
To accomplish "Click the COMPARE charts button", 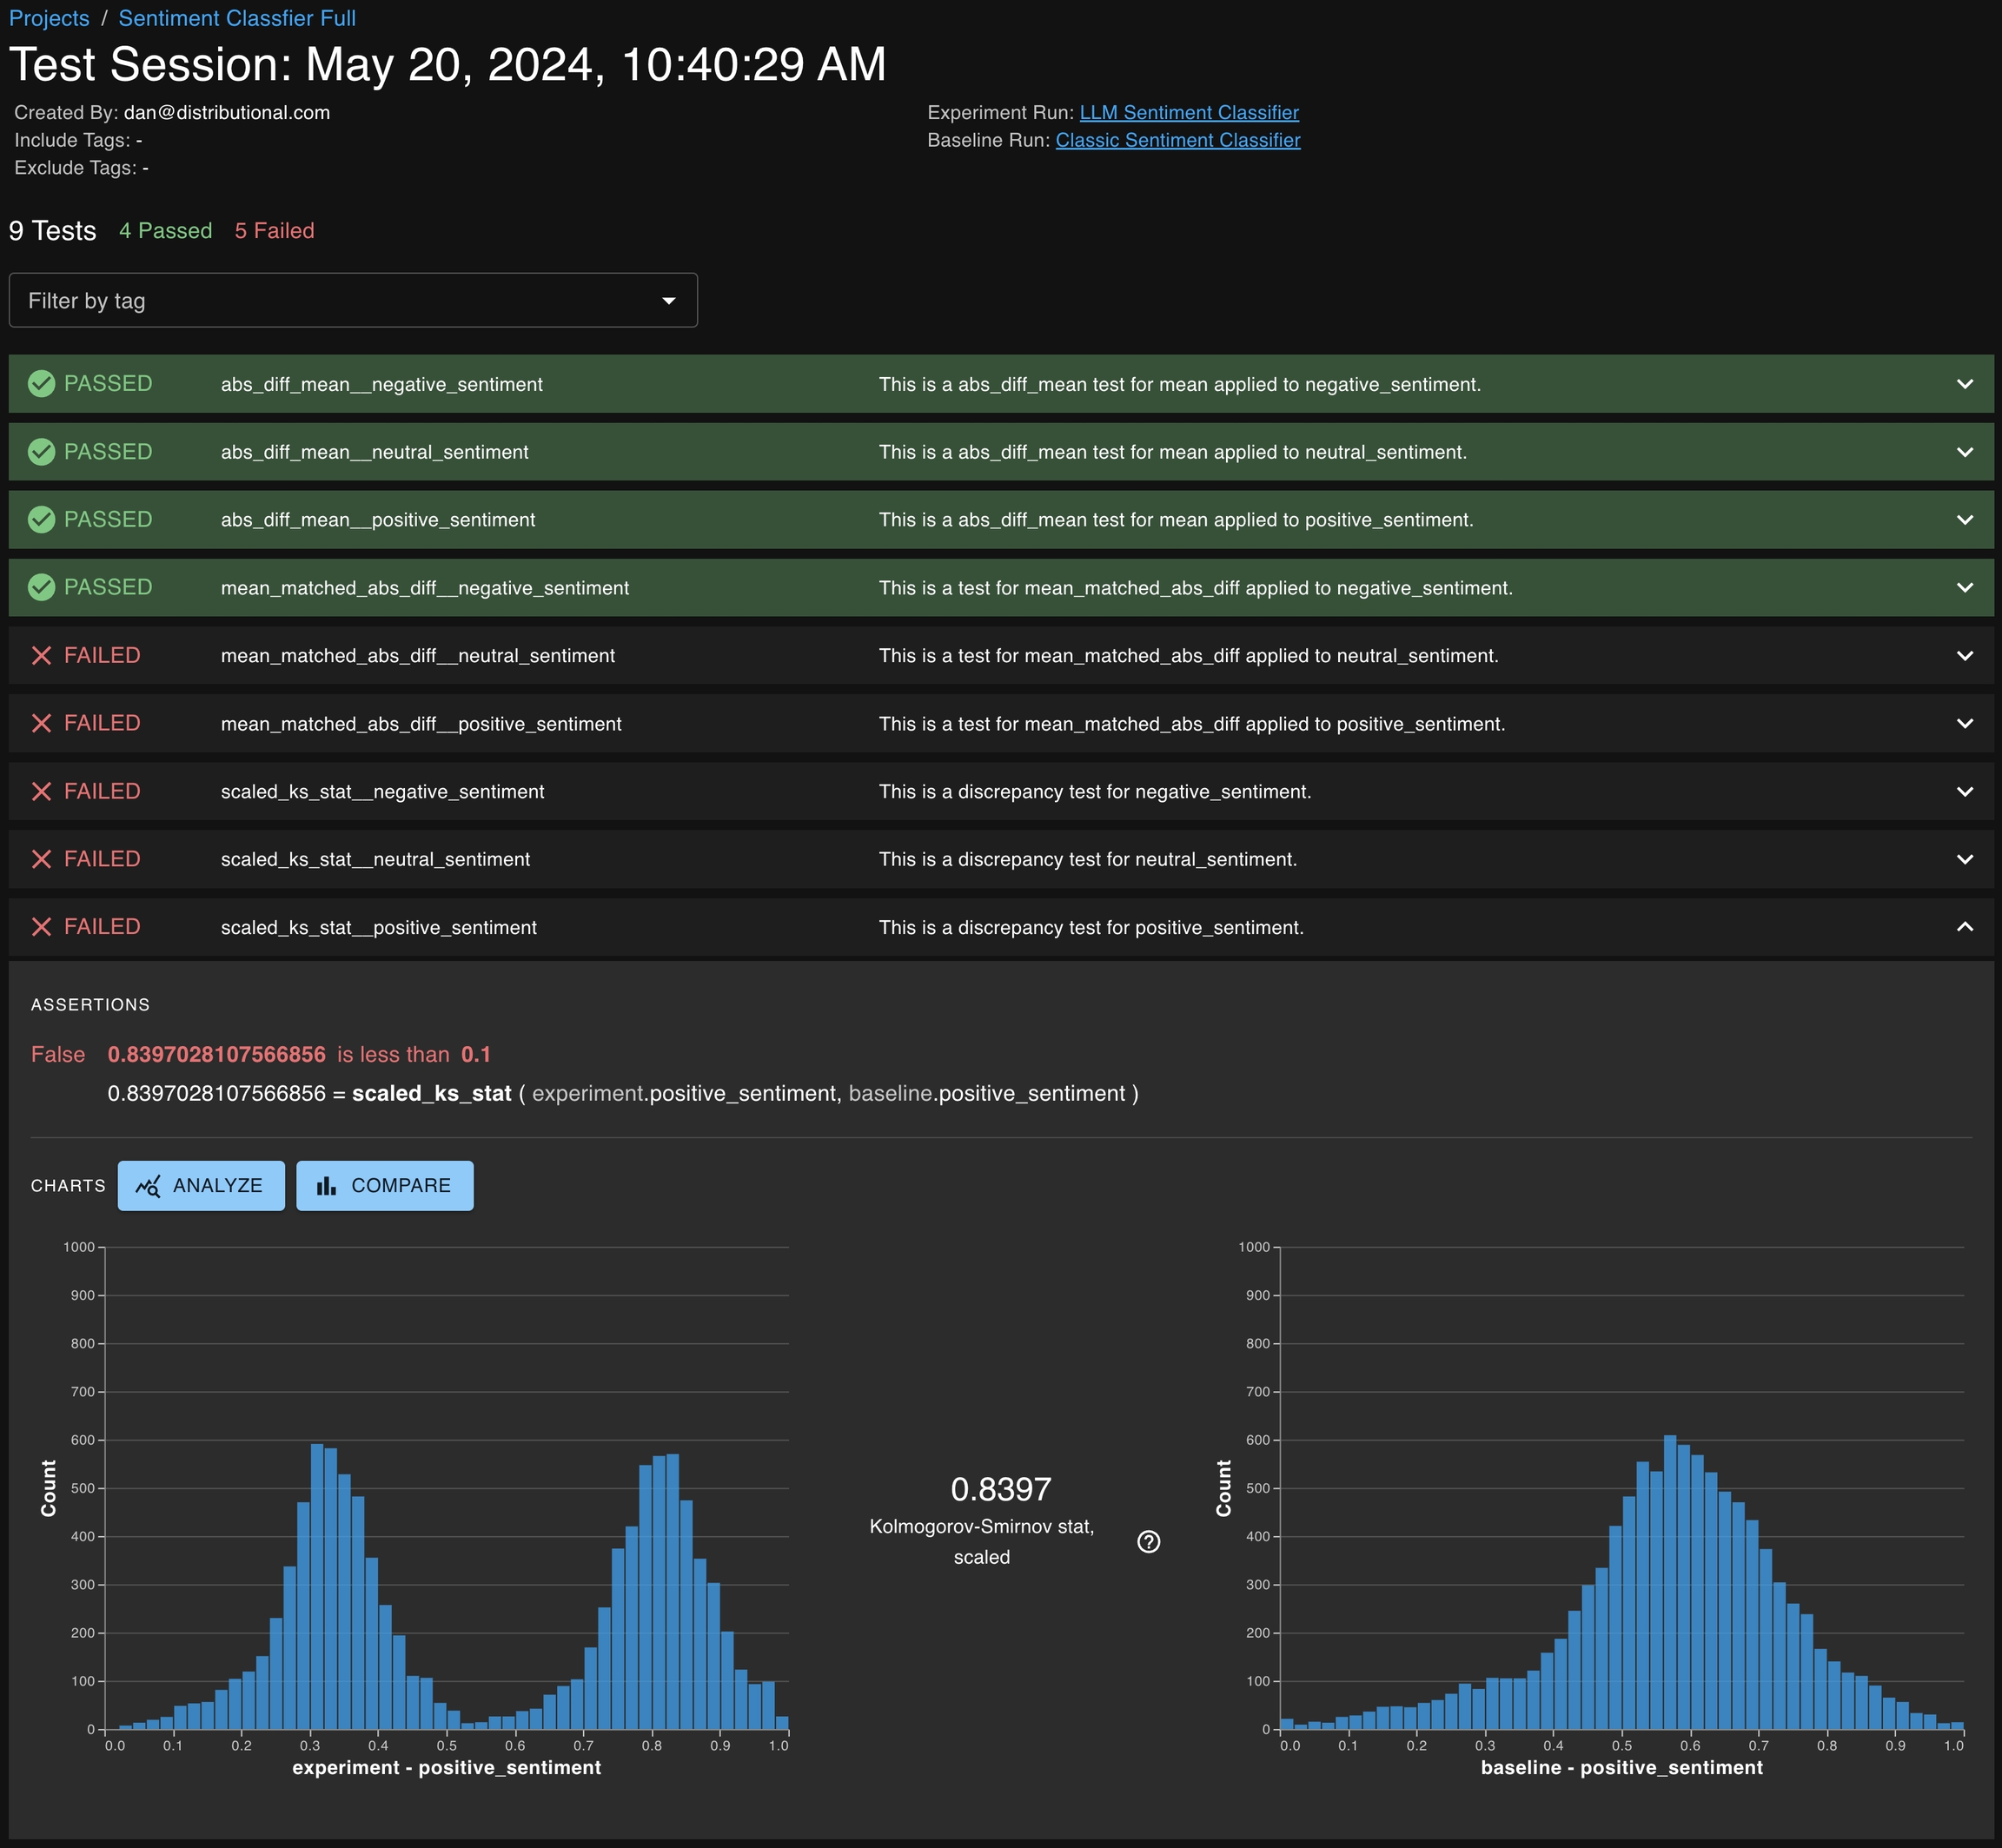I will point(385,1185).
